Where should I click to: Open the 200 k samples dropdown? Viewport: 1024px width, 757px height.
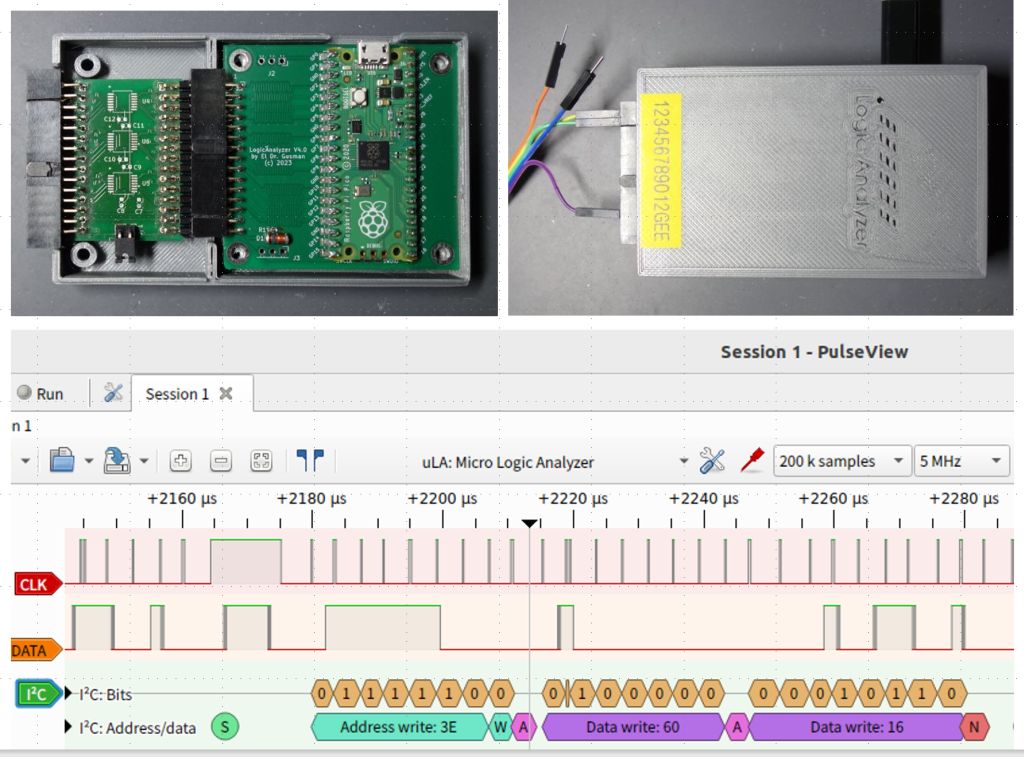(x=842, y=461)
